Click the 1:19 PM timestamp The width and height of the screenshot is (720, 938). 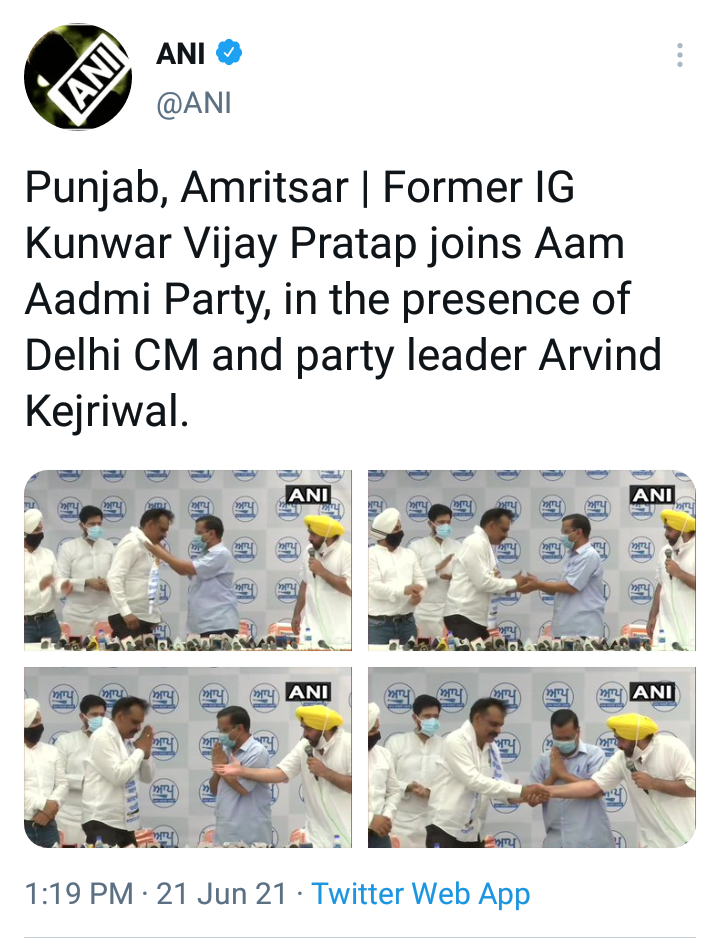tap(79, 894)
